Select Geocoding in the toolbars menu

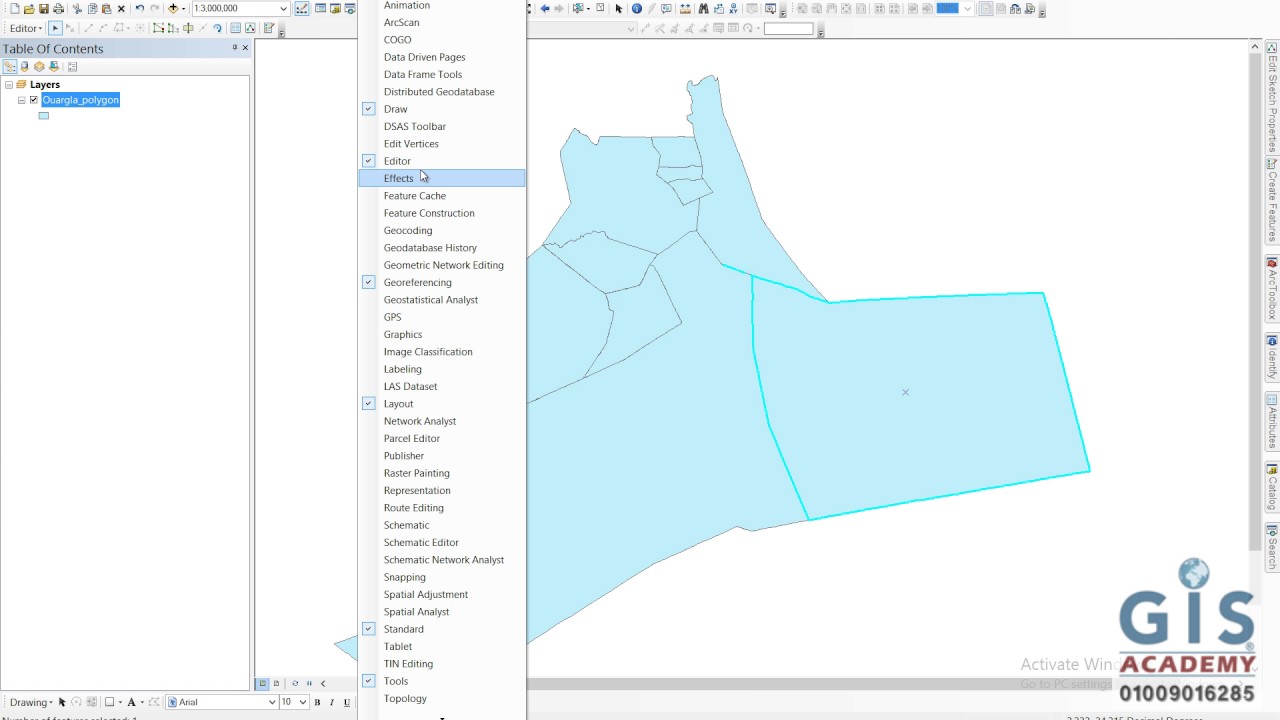pyautogui.click(x=441, y=230)
